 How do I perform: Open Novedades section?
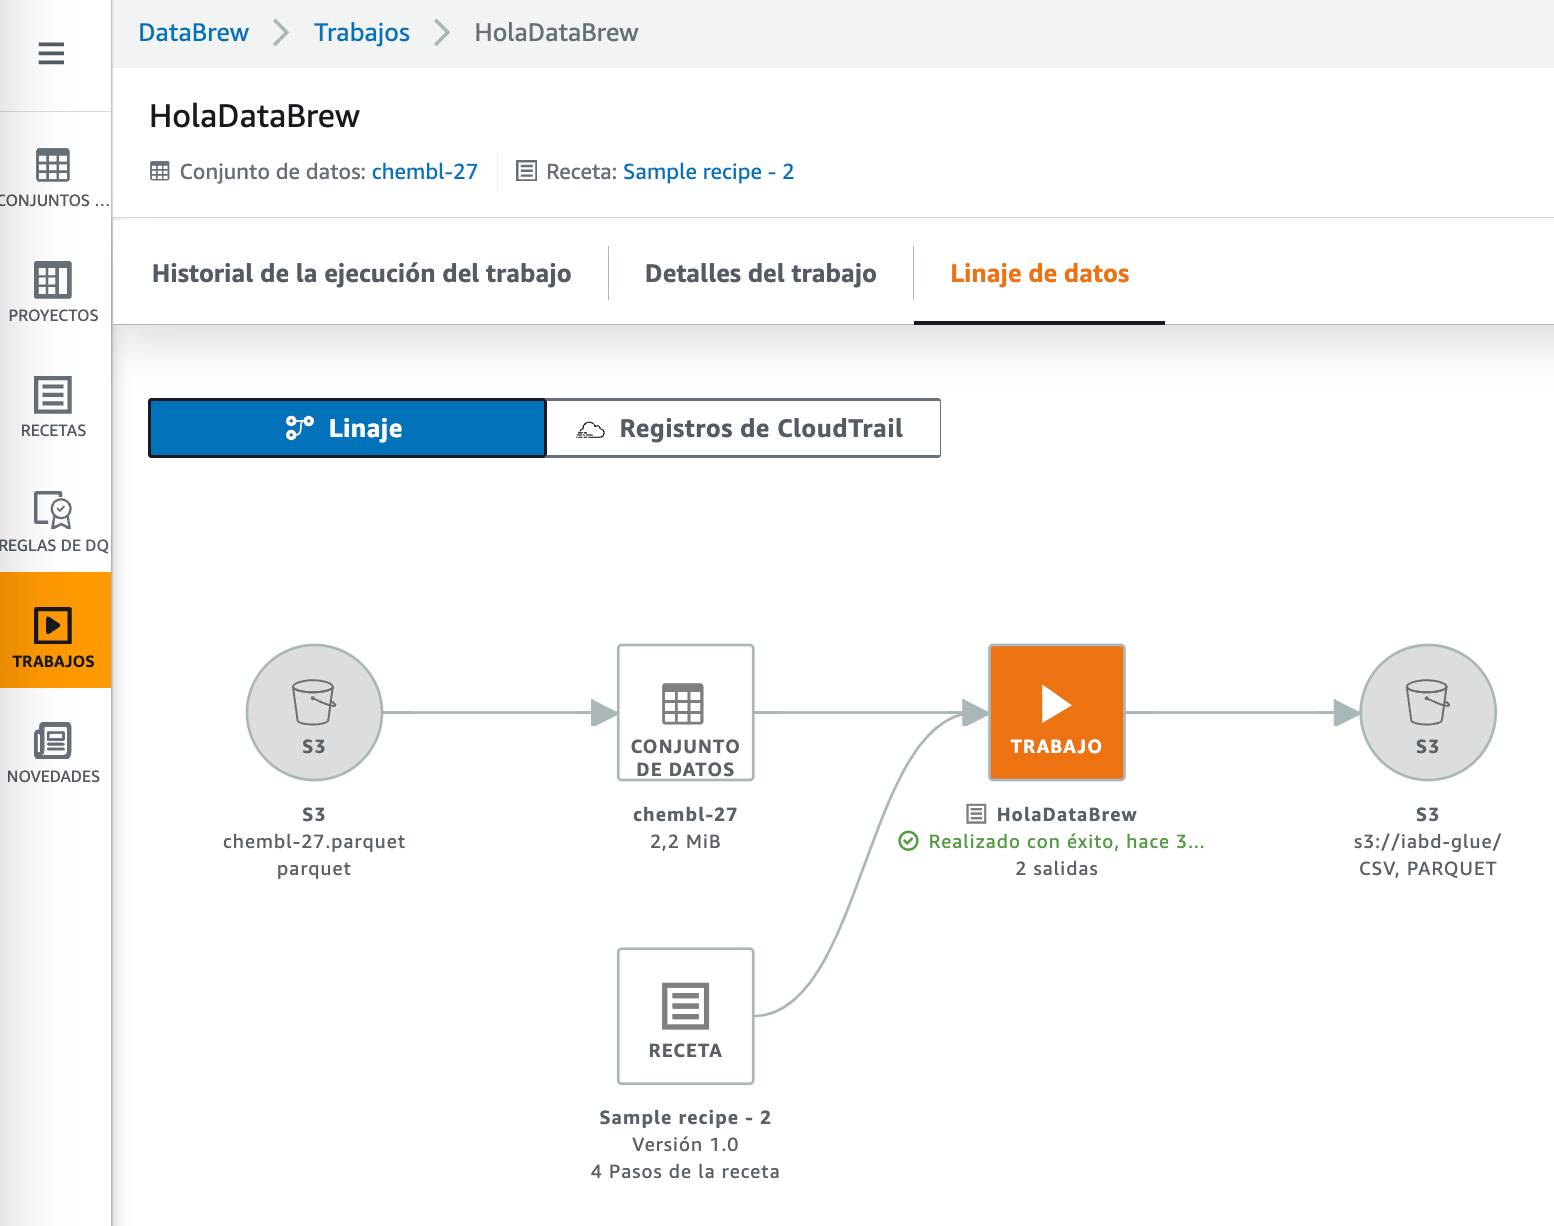54,753
